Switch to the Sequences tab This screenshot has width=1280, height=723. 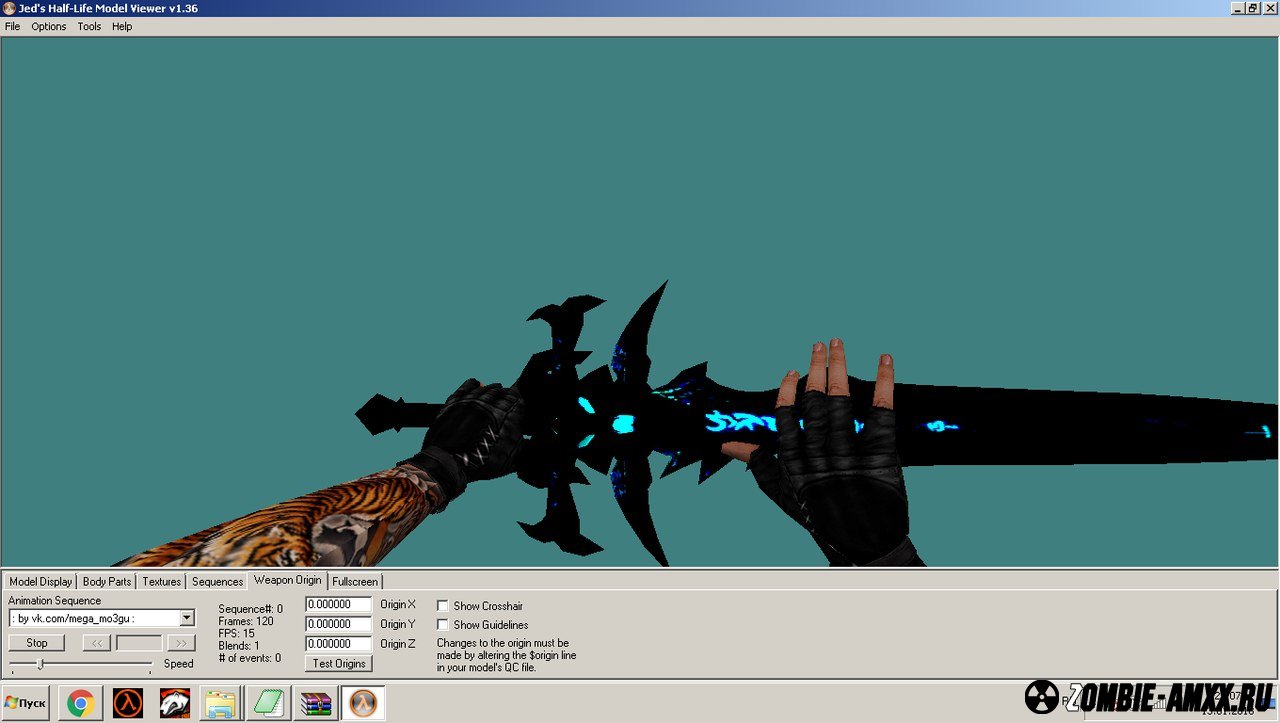point(217,581)
